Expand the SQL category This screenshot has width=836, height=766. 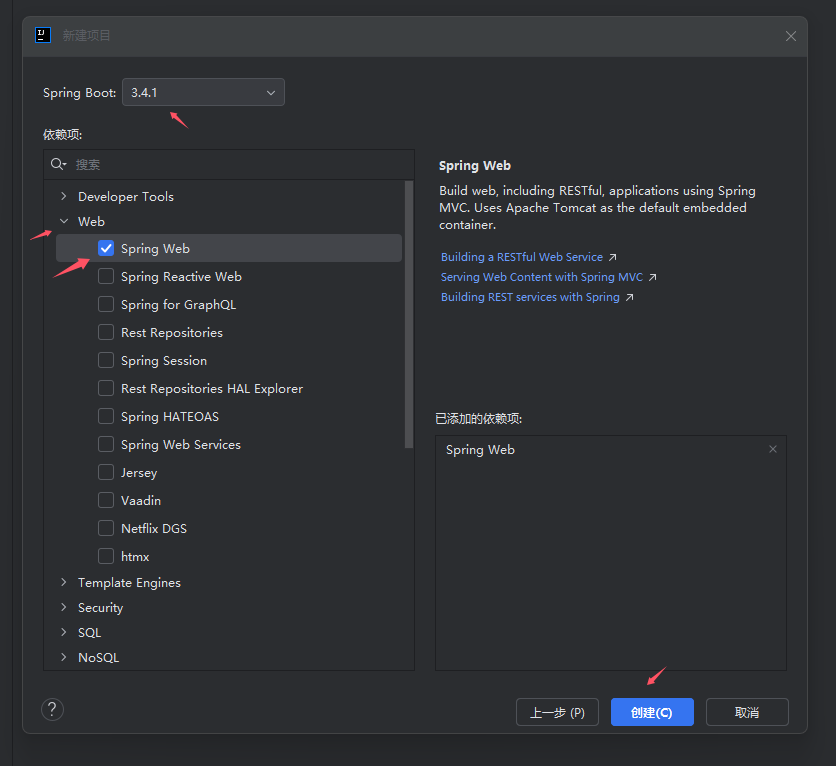[x=64, y=632]
